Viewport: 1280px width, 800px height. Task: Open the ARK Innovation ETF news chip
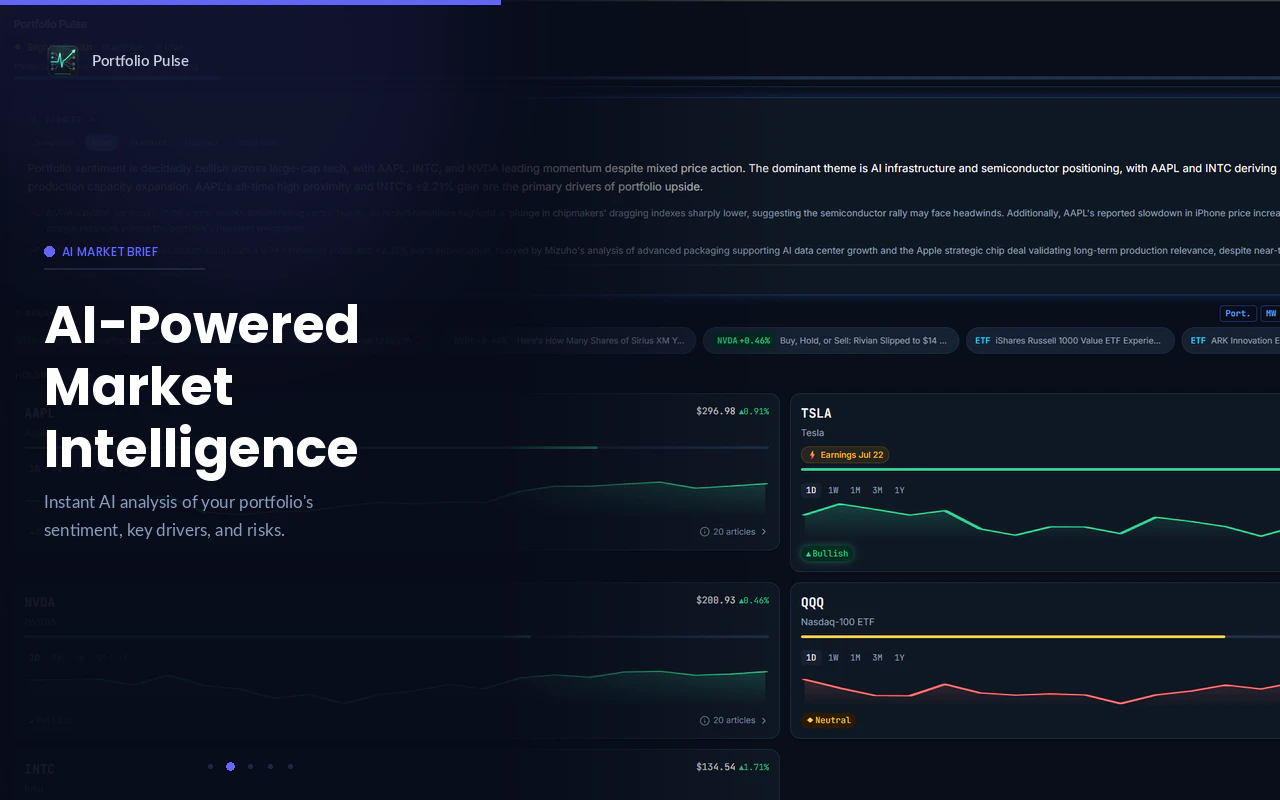coord(1232,341)
